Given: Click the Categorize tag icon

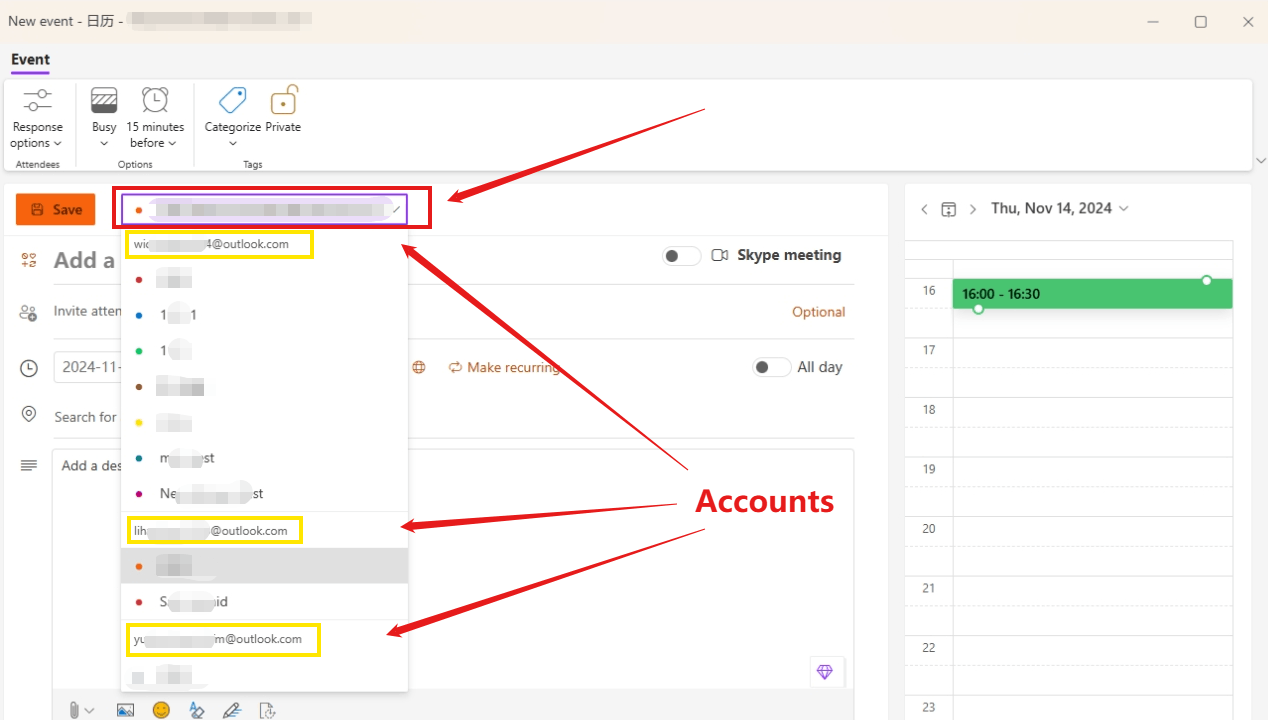Looking at the screenshot, I should pos(232,100).
